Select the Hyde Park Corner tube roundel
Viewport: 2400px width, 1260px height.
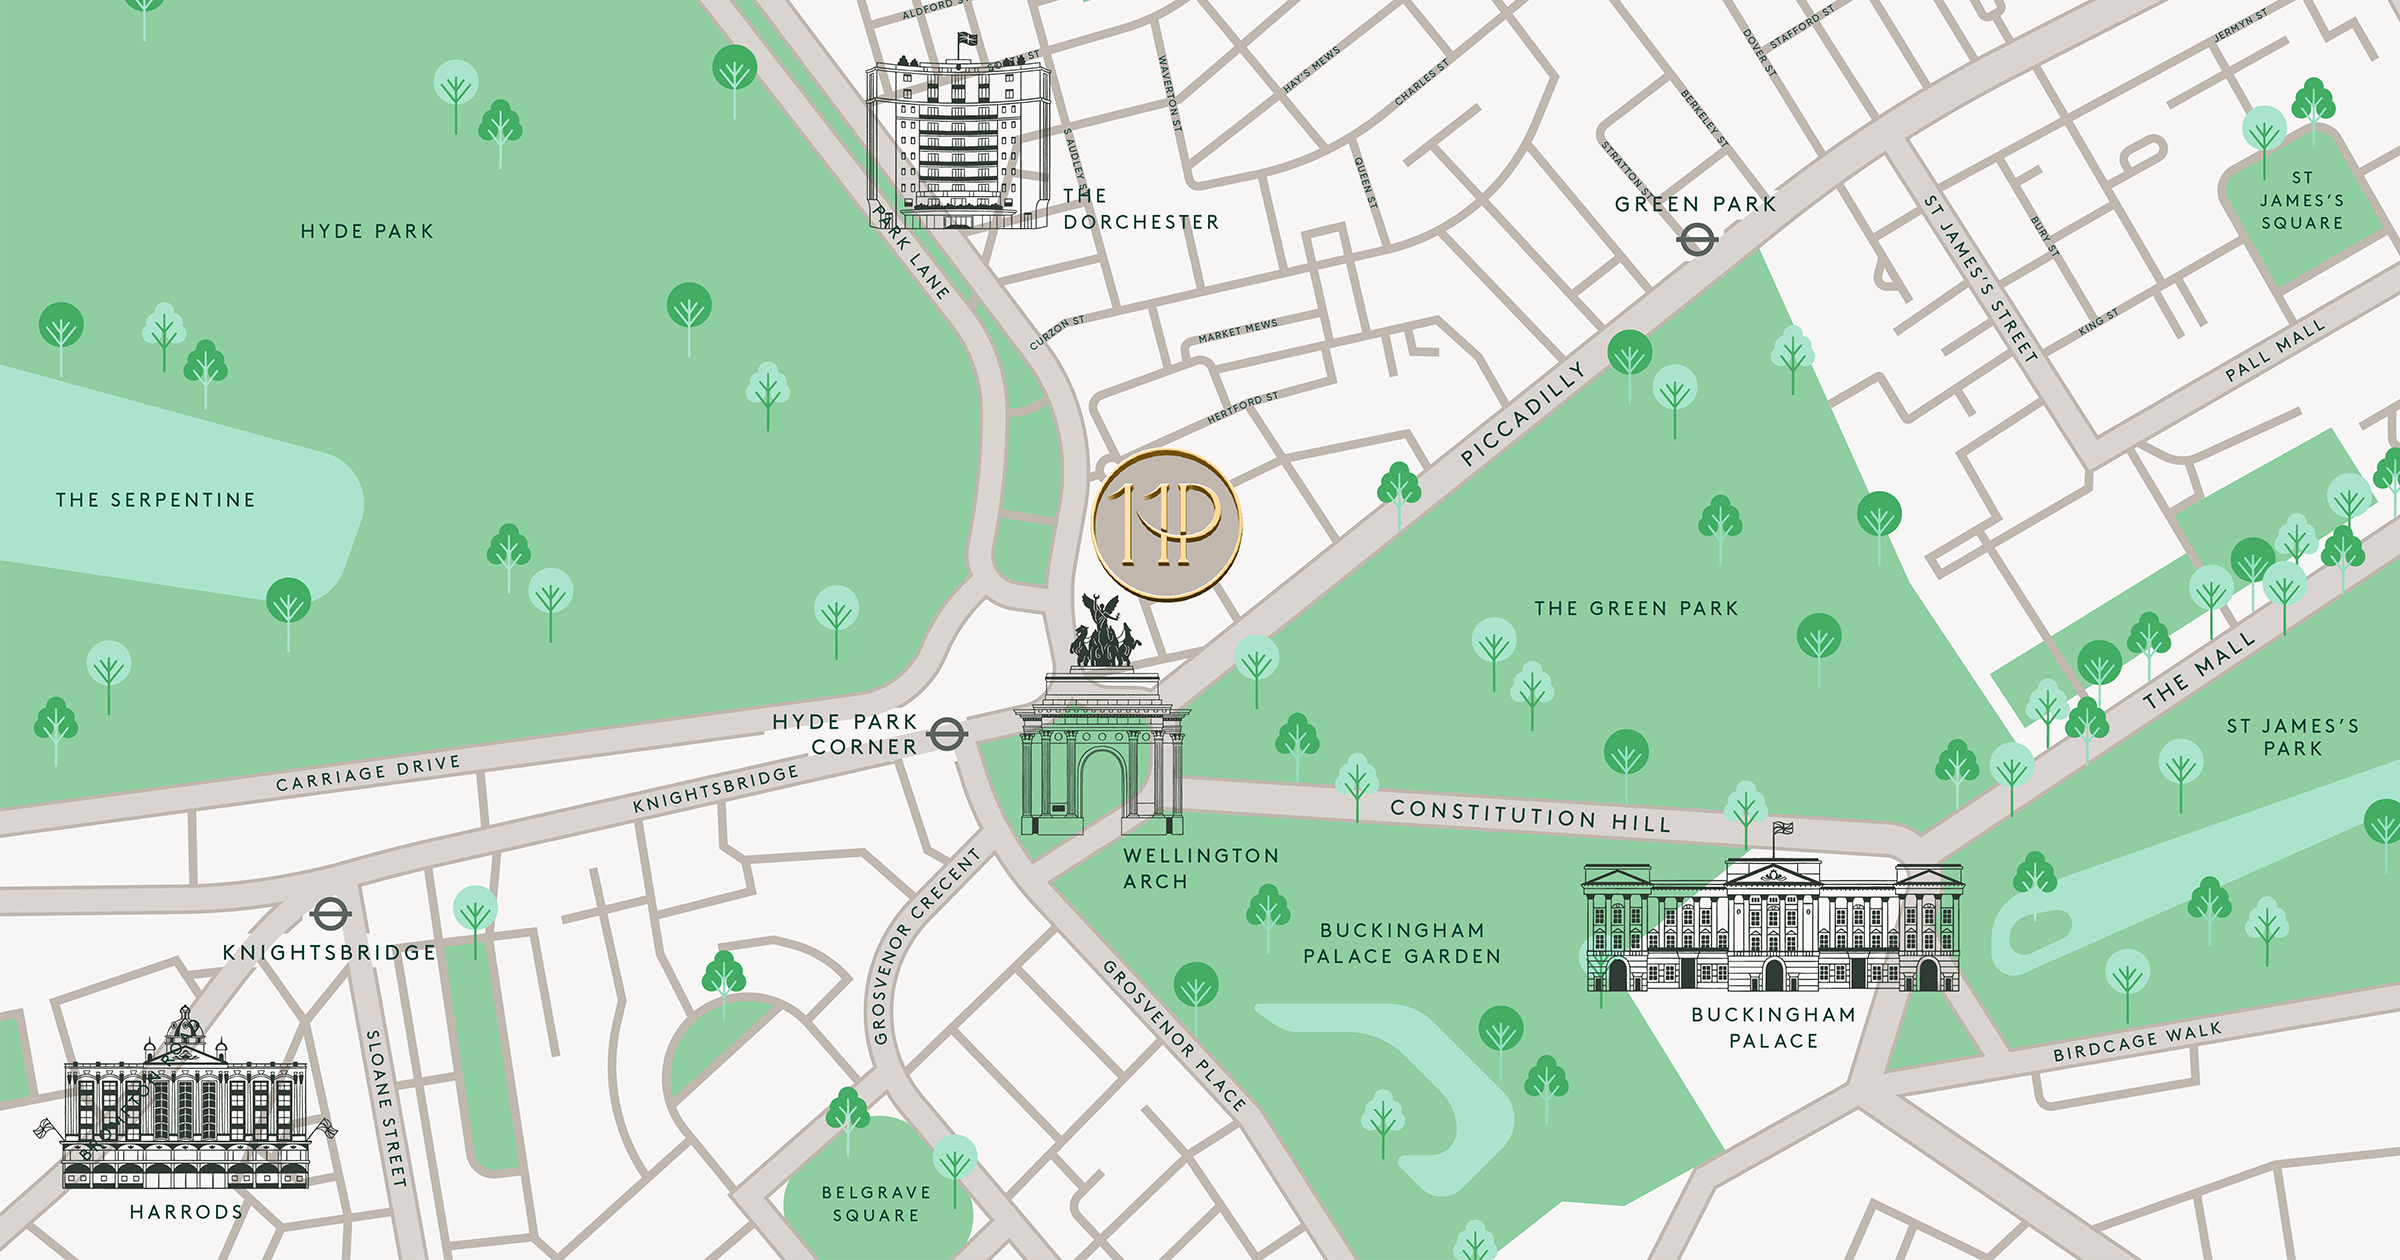pyautogui.click(x=947, y=735)
